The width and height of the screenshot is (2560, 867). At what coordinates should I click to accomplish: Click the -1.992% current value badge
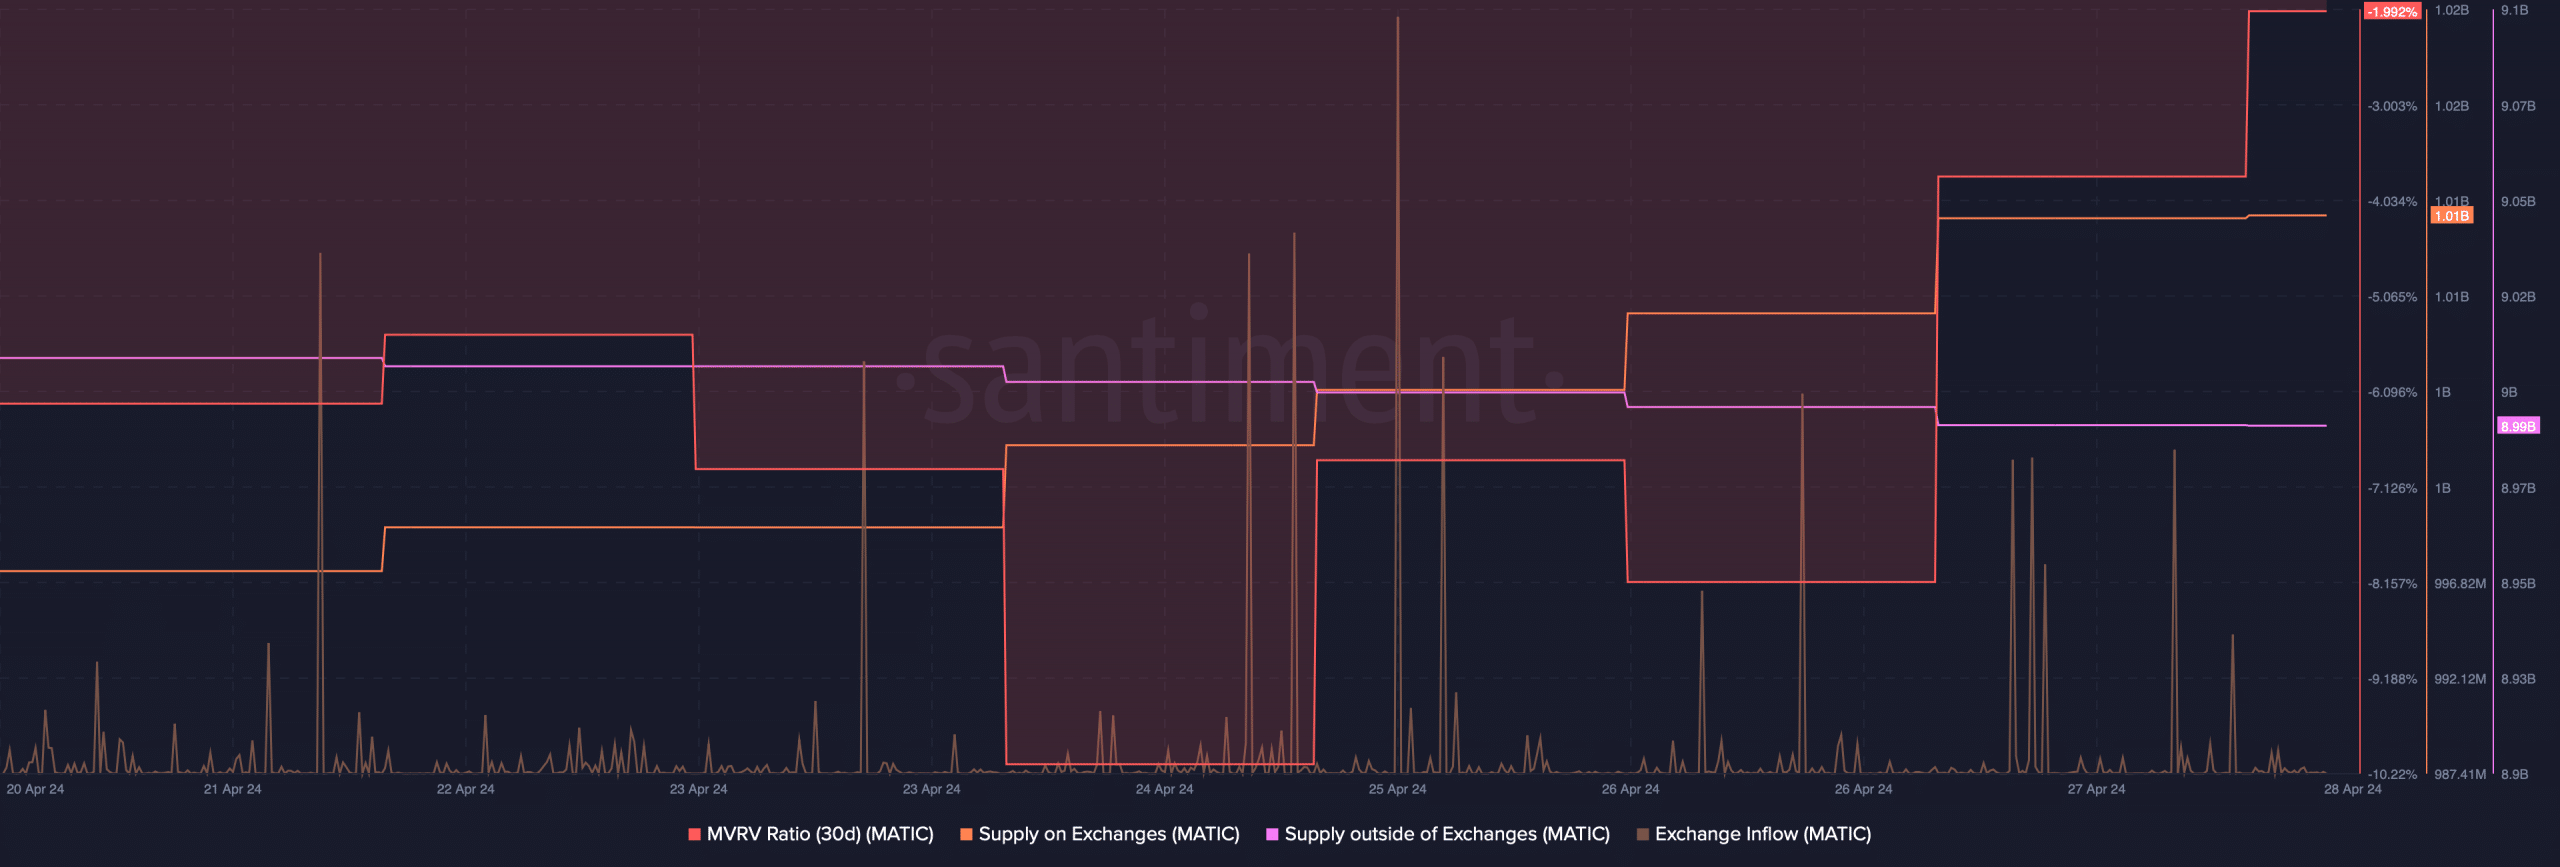(2392, 12)
